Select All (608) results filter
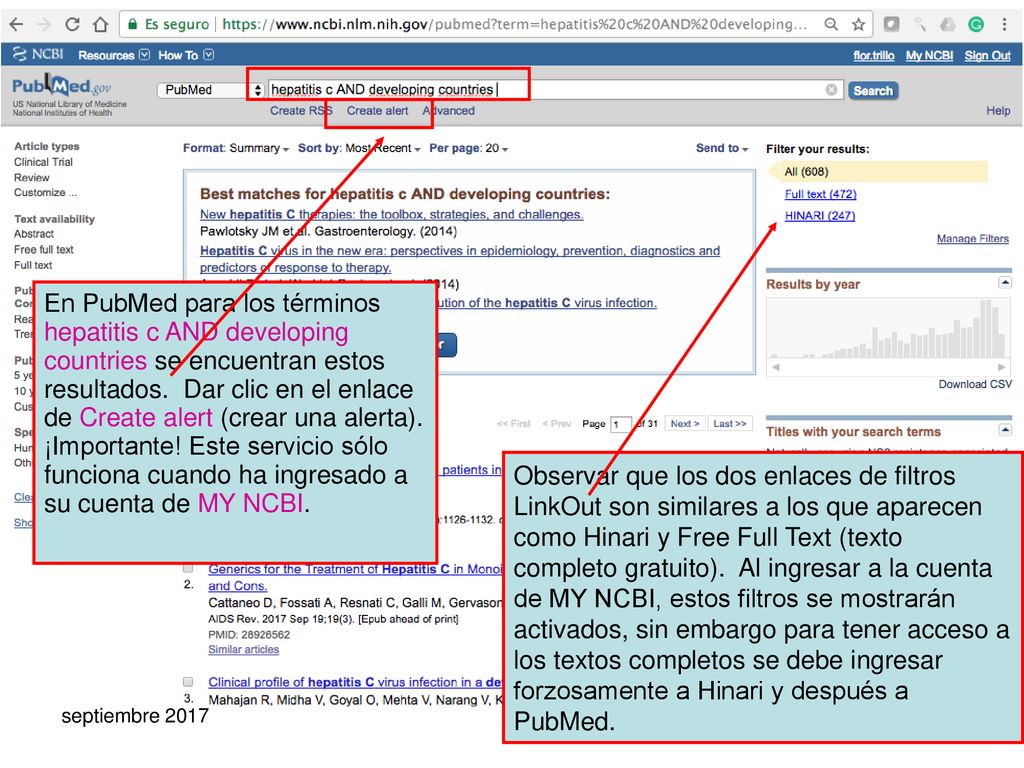1024x768 pixels. [x=806, y=172]
